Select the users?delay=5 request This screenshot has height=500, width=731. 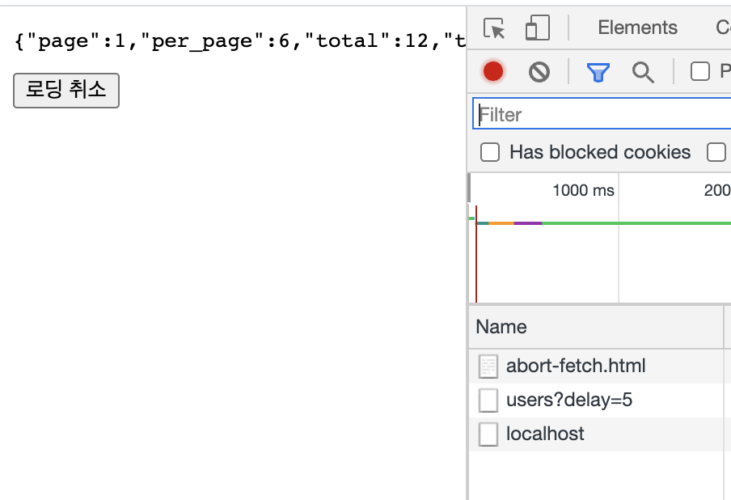[x=569, y=400]
